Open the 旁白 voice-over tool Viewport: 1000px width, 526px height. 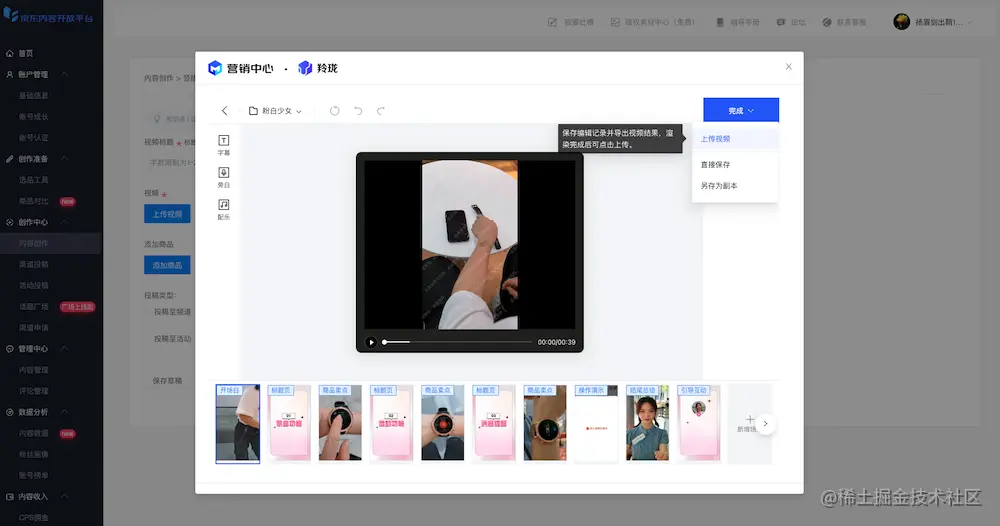pos(224,177)
